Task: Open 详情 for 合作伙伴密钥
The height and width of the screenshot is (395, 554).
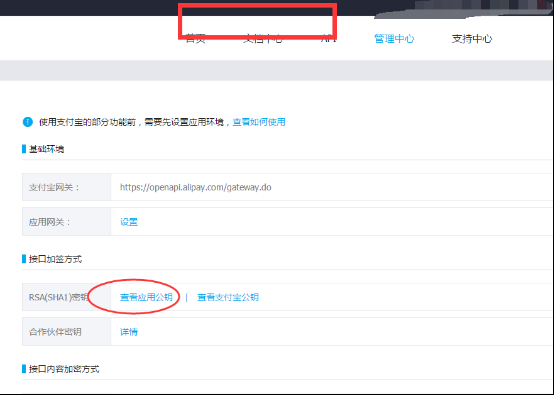Action: pos(129,332)
